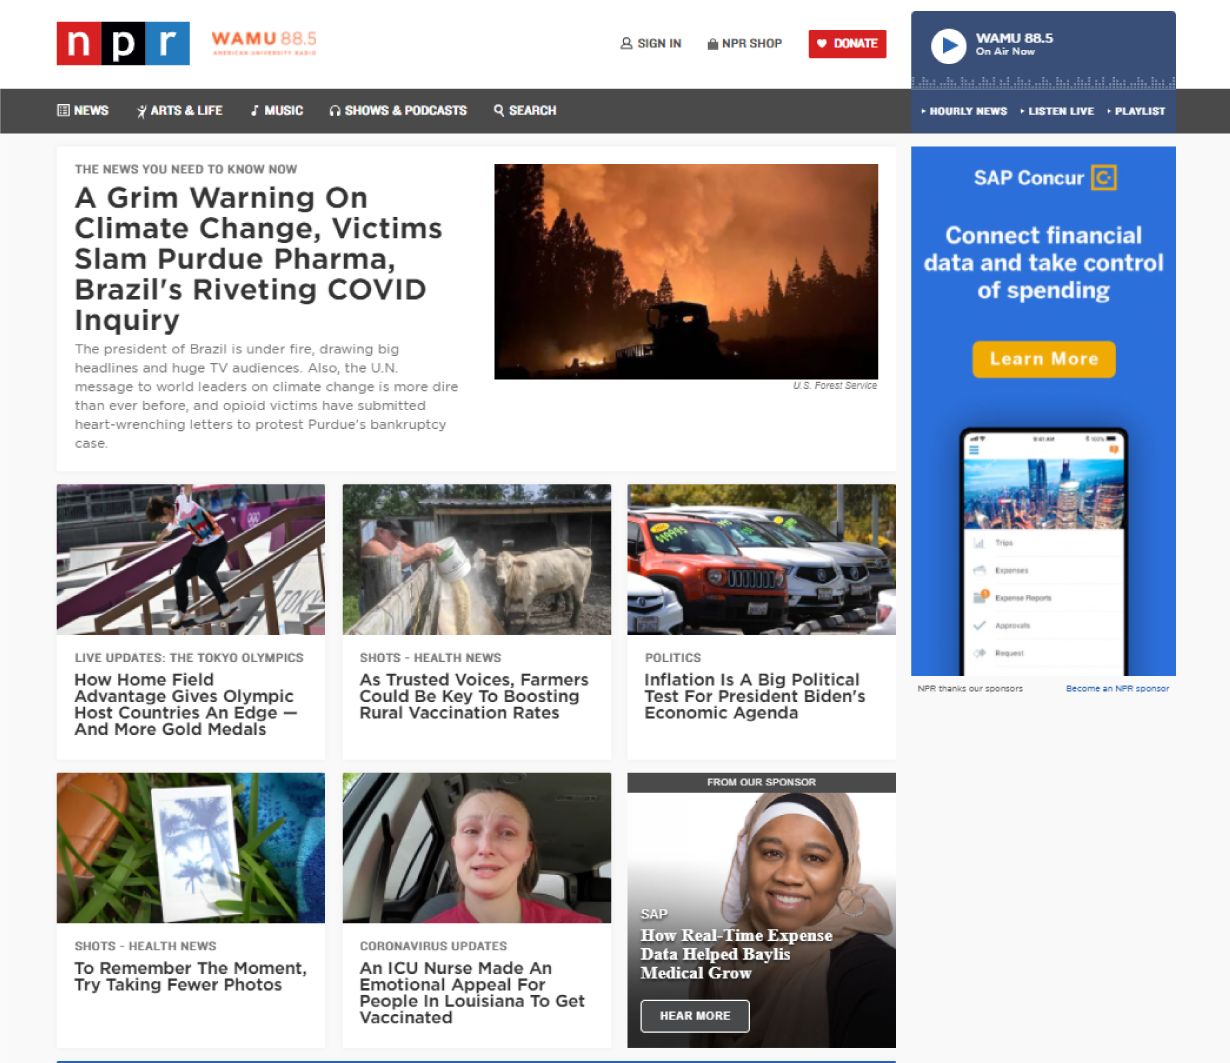Open the Grim Warning On Climate Change headline
This screenshot has height=1063, width=1230.
click(259, 259)
